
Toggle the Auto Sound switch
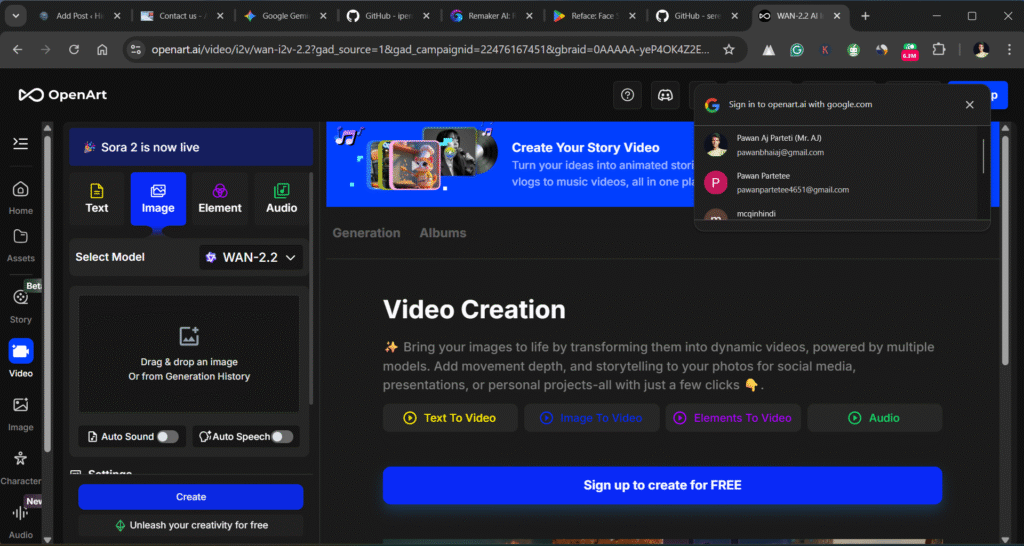click(167, 436)
